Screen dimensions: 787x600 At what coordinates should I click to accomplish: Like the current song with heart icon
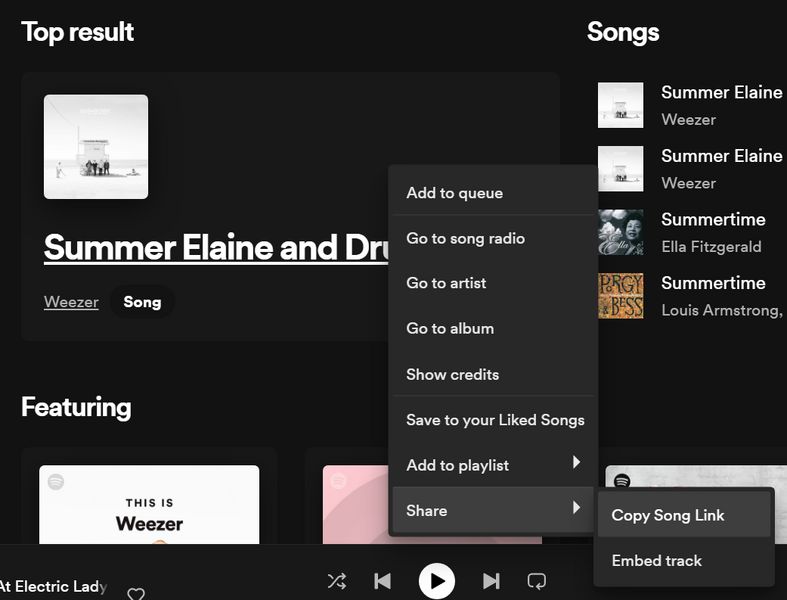point(136,593)
